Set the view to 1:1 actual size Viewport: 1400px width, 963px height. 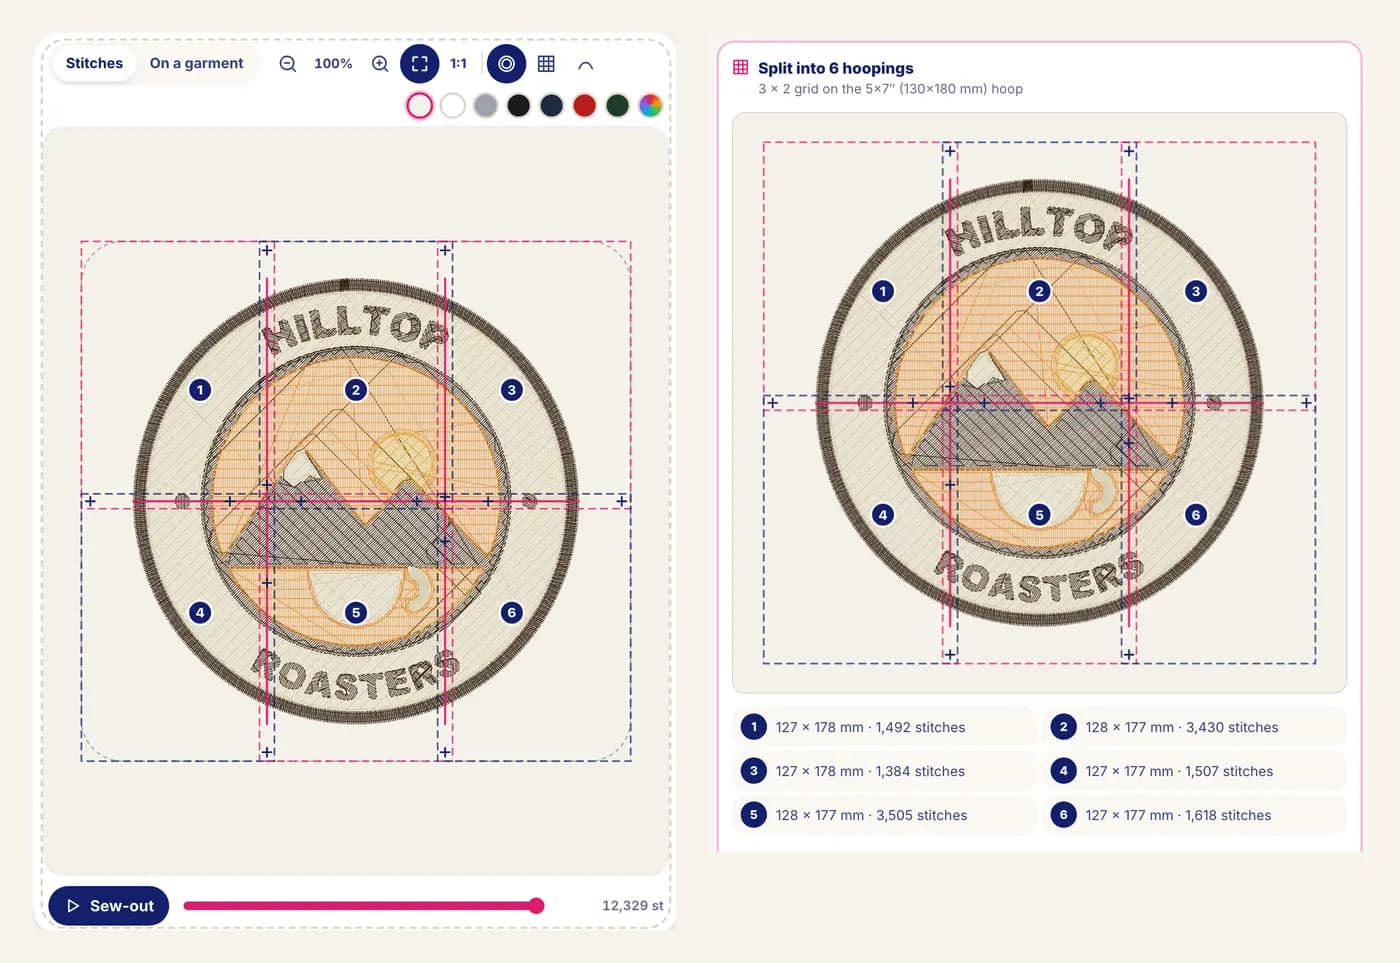458,63
